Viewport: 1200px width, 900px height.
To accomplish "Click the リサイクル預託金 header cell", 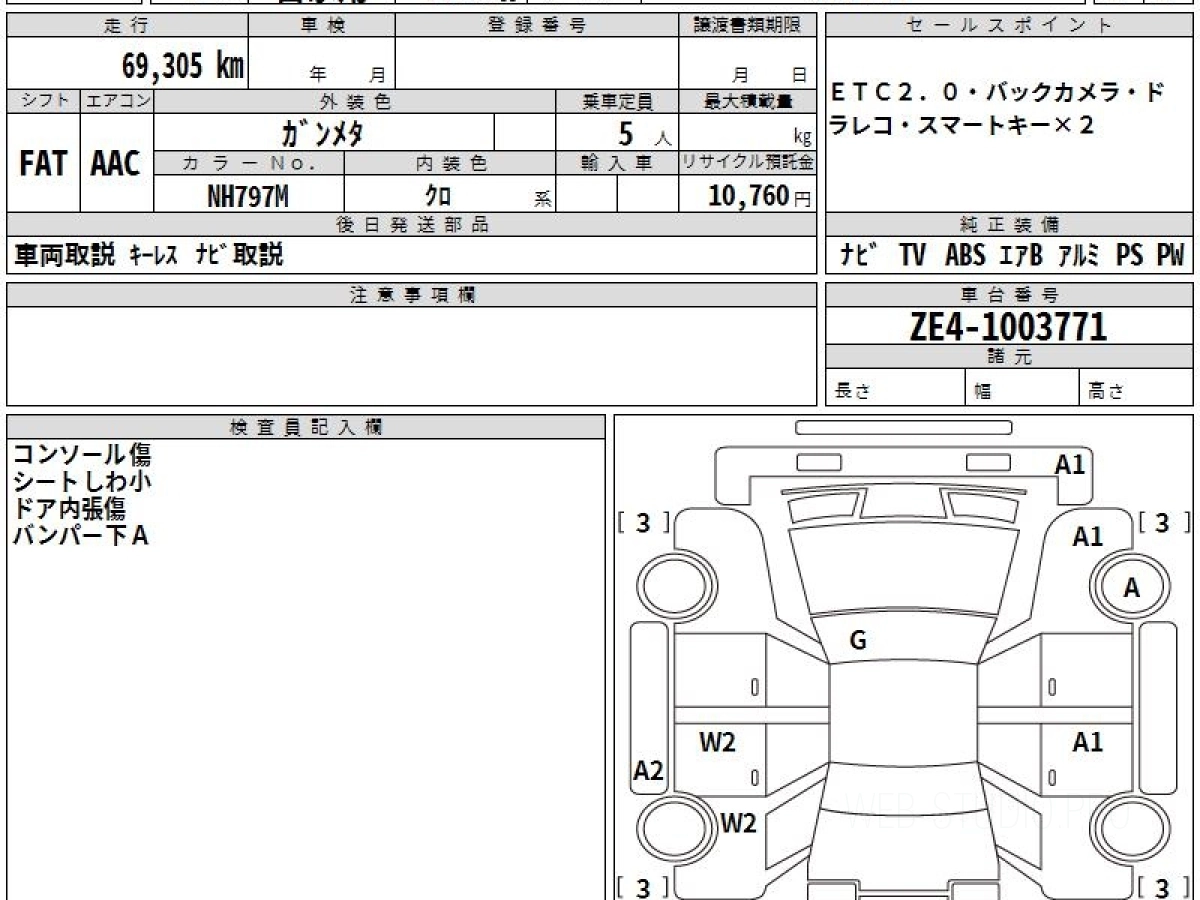I will 747,163.
